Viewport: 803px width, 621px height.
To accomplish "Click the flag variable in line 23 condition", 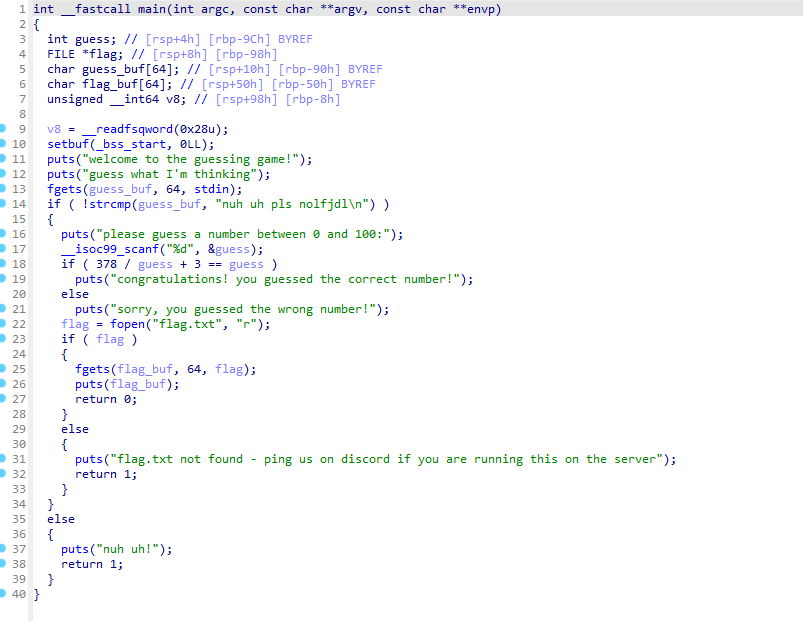I will pos(110,339).
